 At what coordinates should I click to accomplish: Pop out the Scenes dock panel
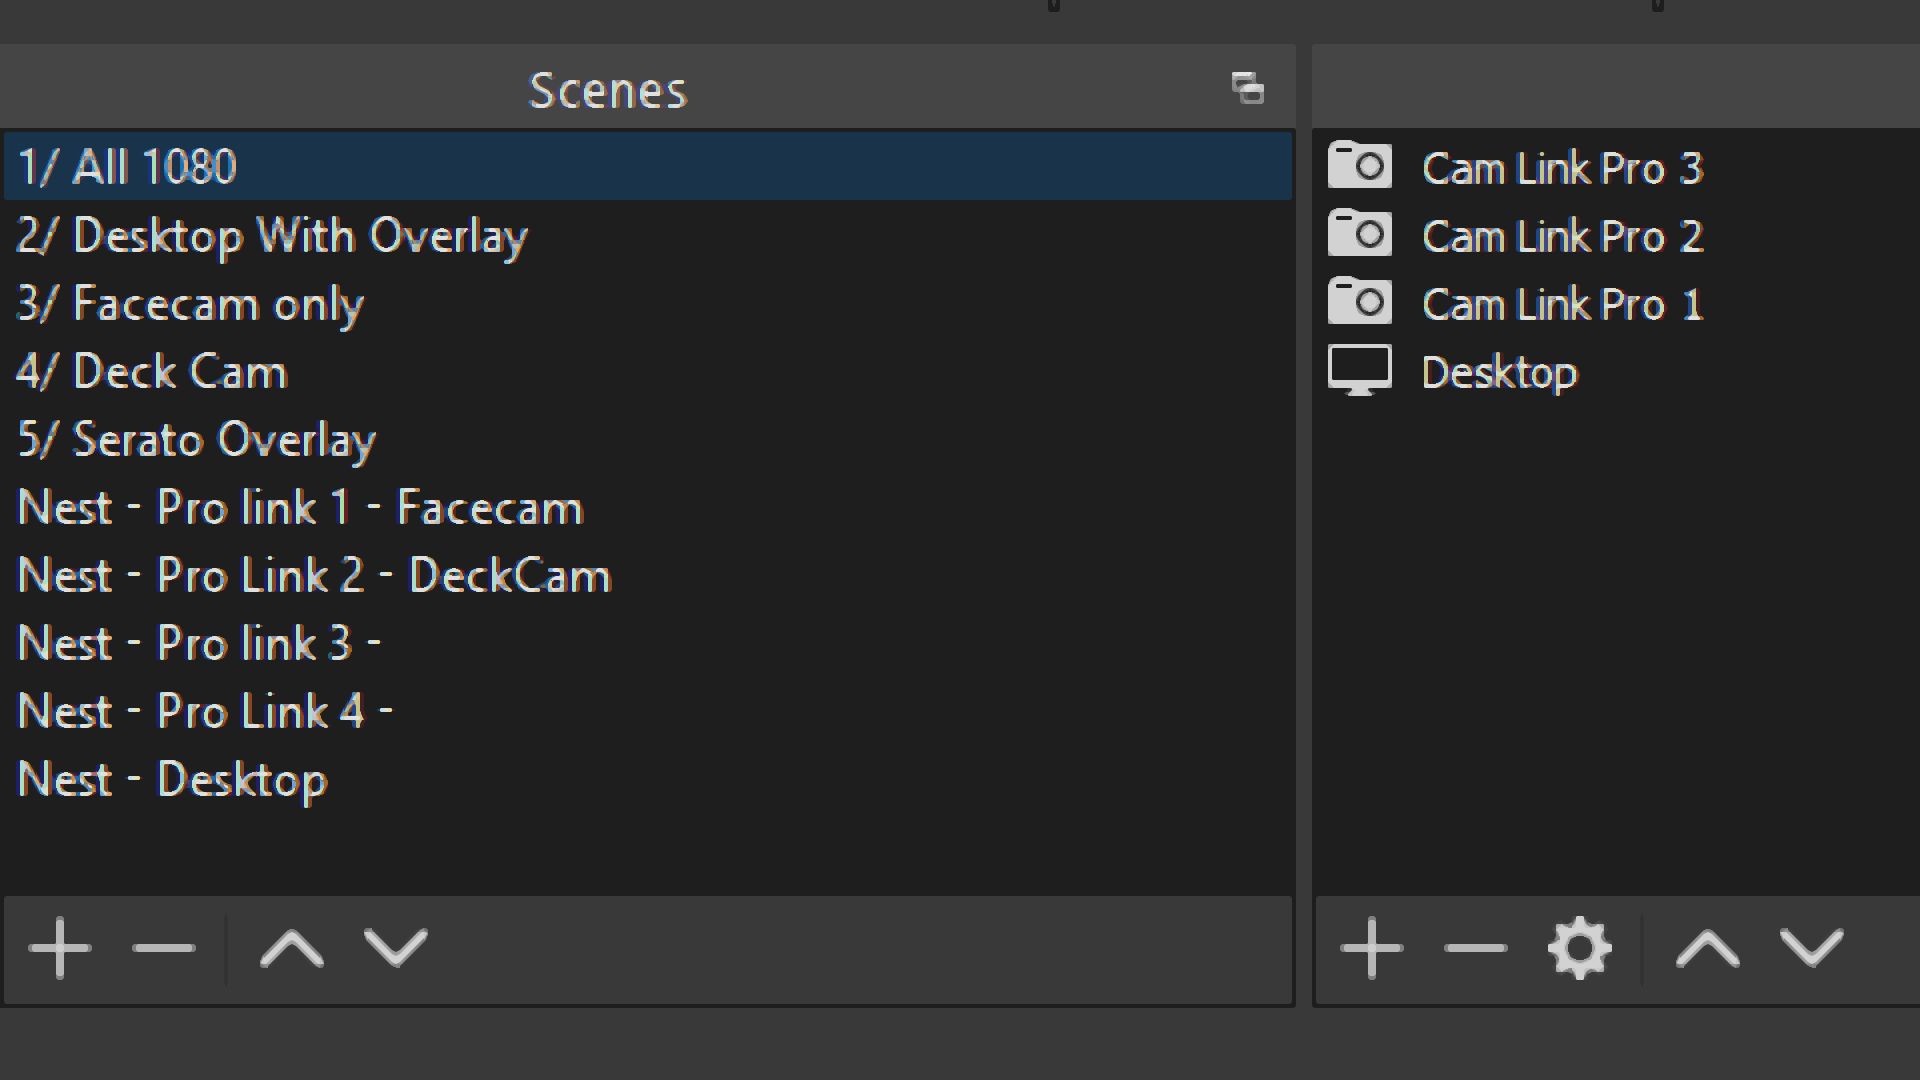[x=1248, y=88]
